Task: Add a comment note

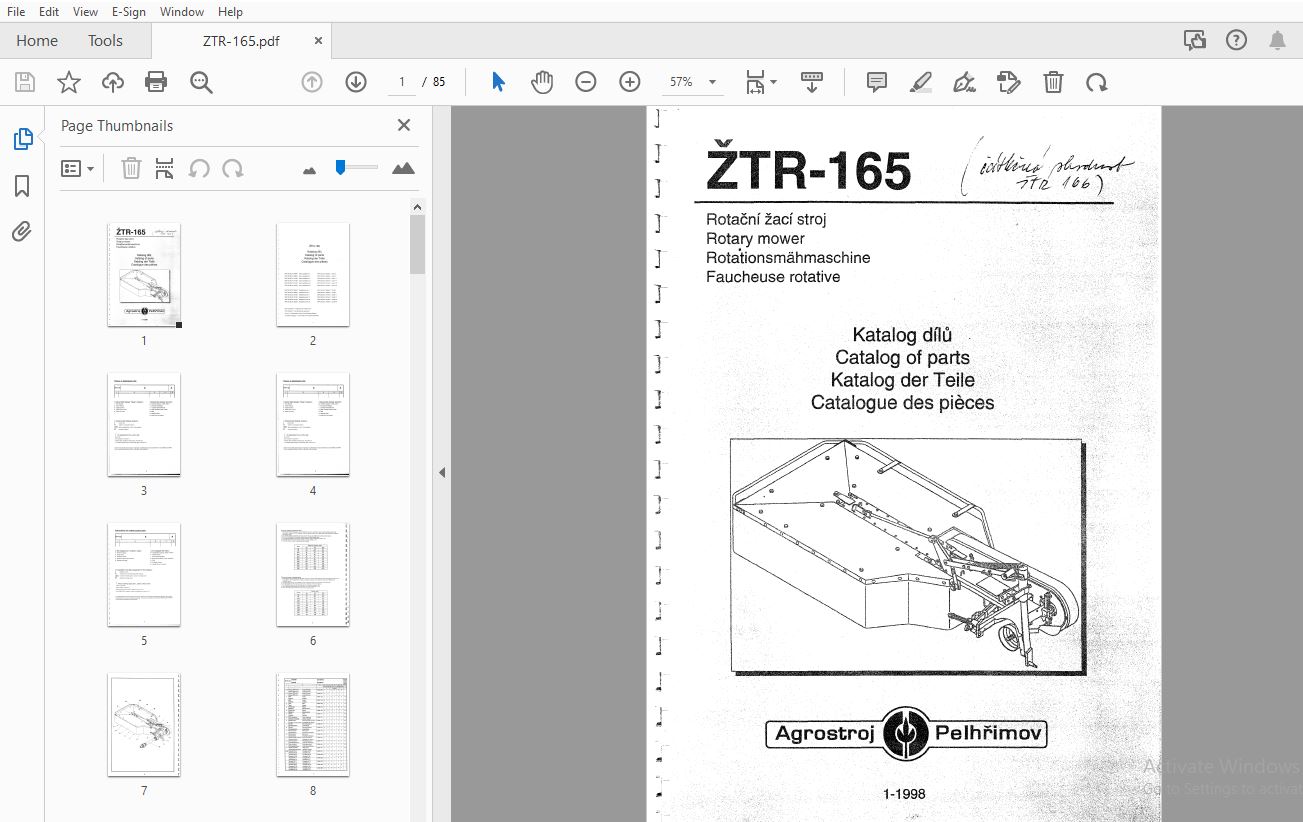Action: tap(877, 82)
